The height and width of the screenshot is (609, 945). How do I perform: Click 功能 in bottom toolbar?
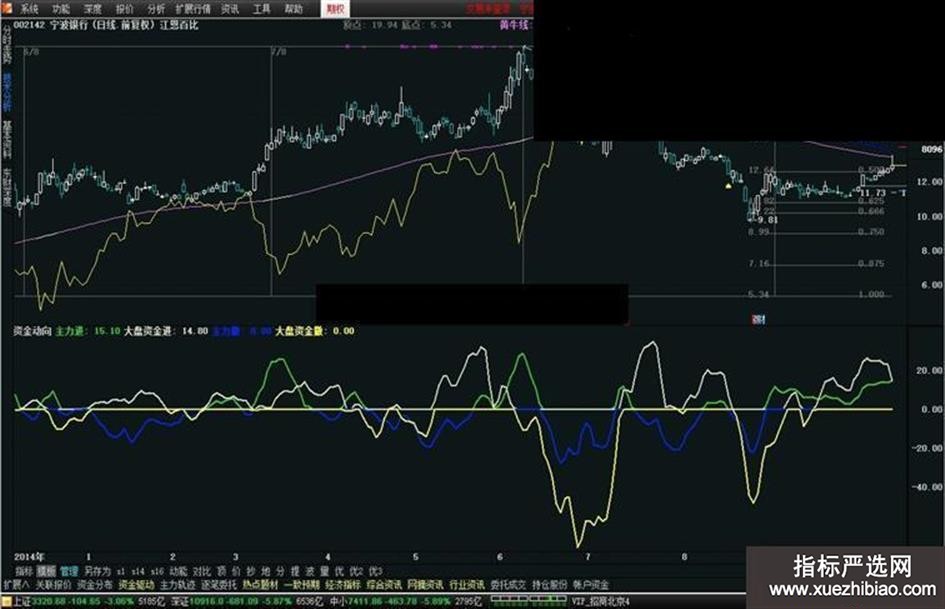click(178, 571)
